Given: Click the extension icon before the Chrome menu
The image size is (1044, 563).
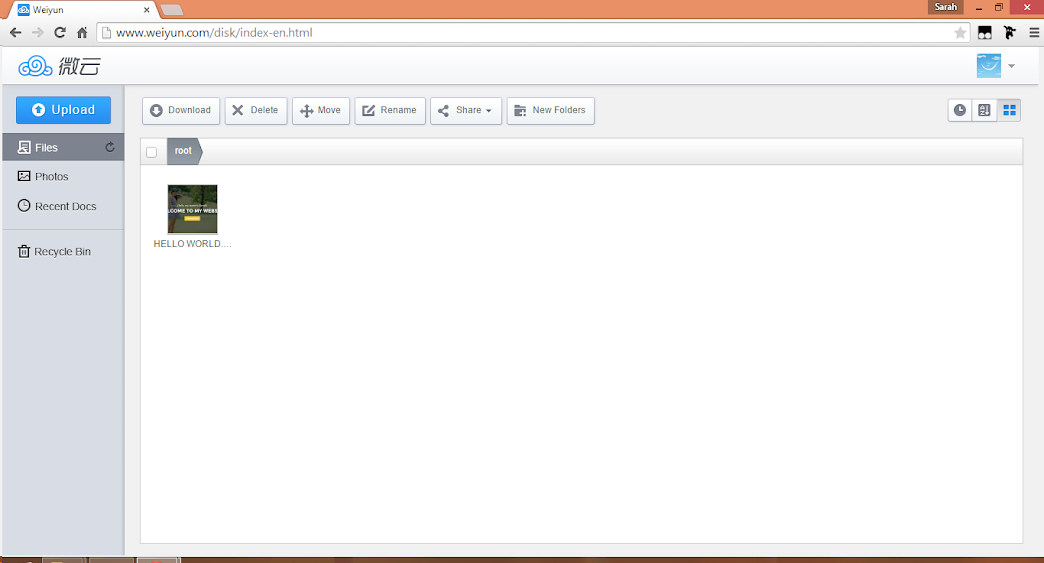Looking at the screenshot, I should pyautogui.click(x=1009, y=33).
